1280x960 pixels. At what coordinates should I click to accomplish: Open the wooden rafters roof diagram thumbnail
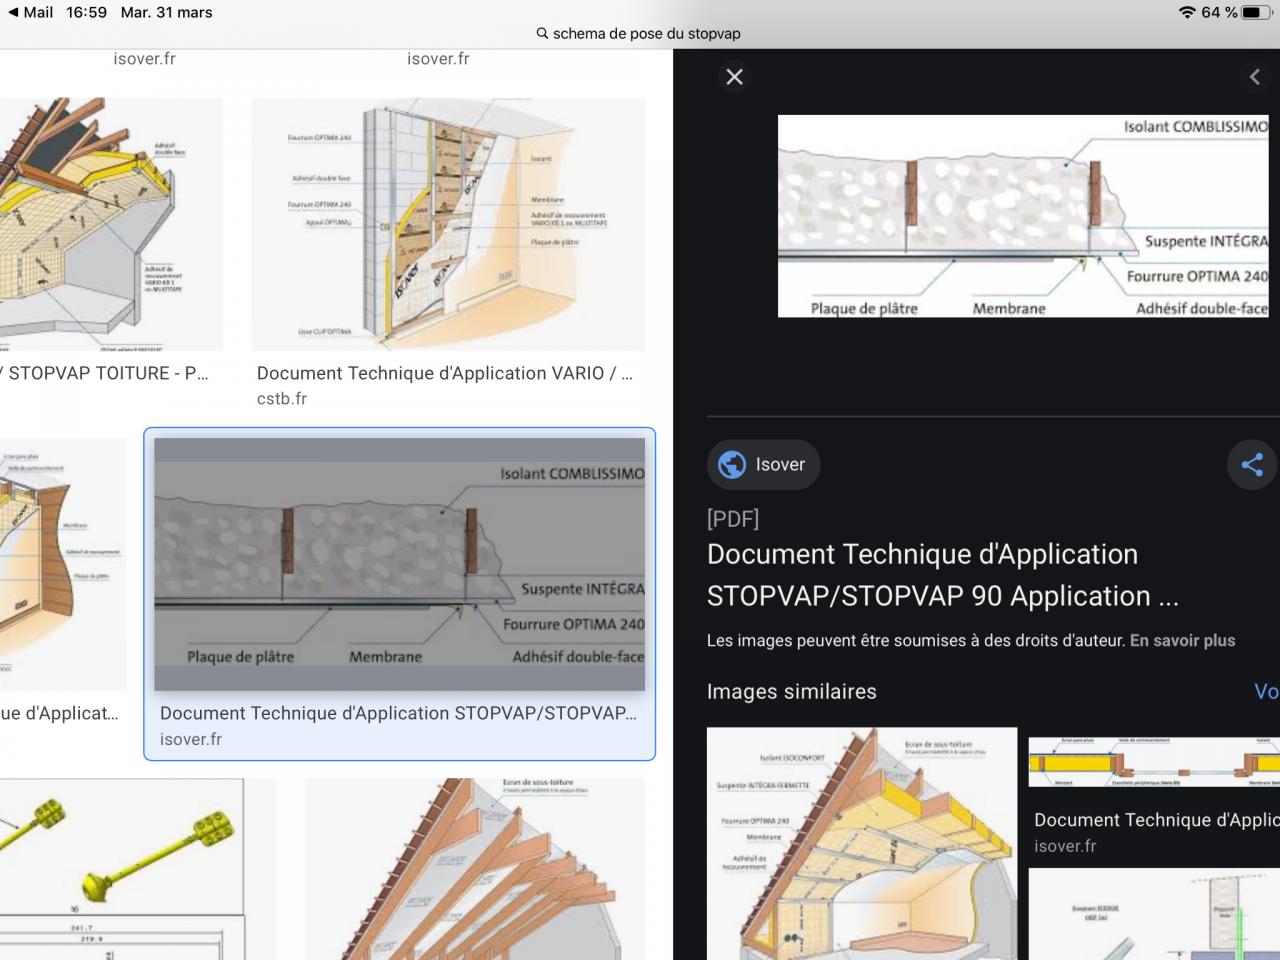coord(475,869)
